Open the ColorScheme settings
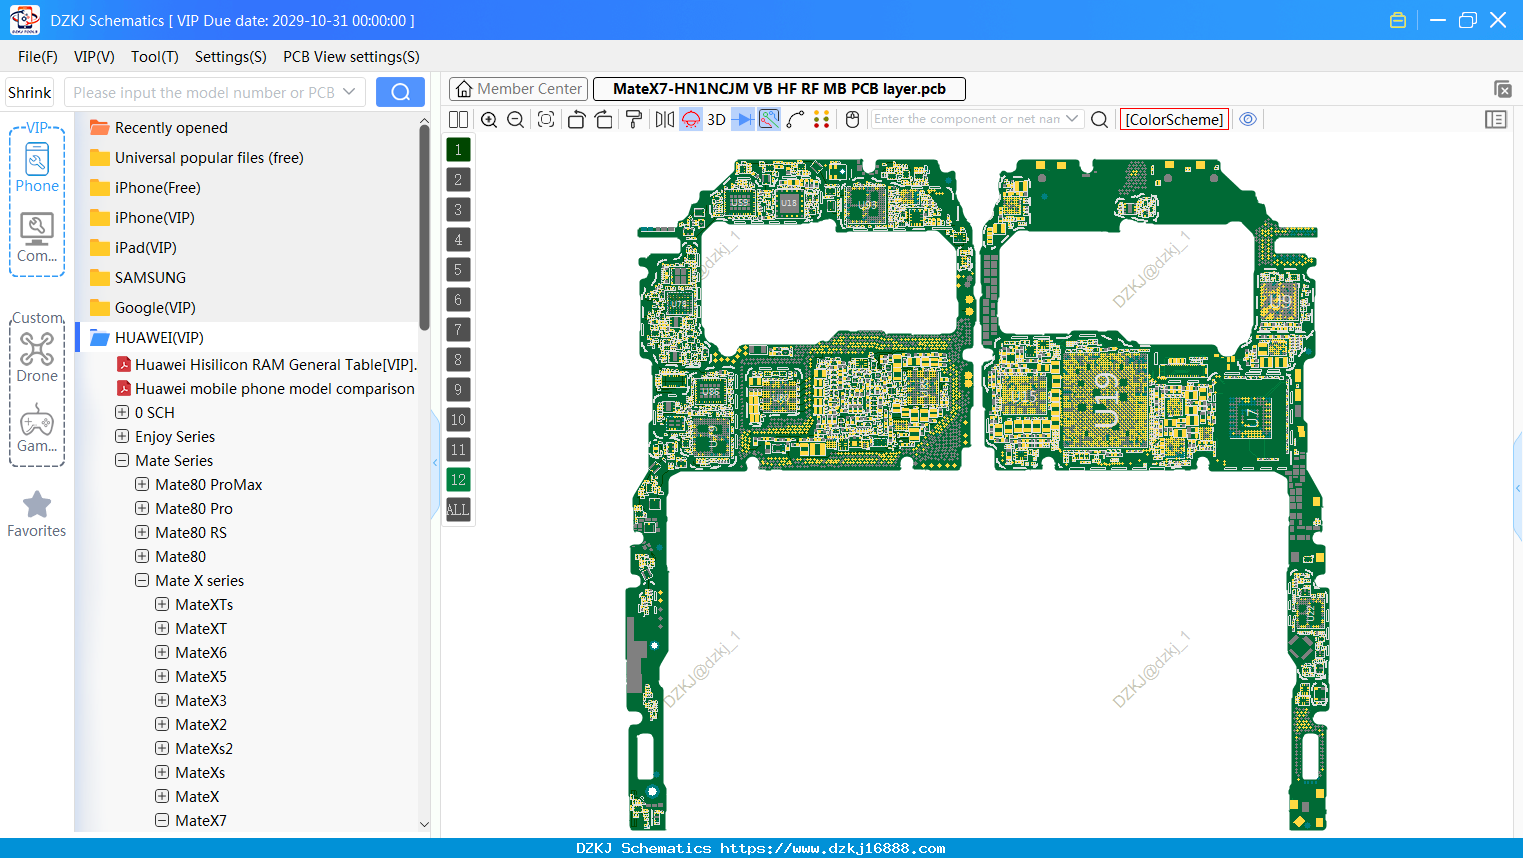Image resolution: width=1523 pixels, height=858 pixels. [1174, 119]
